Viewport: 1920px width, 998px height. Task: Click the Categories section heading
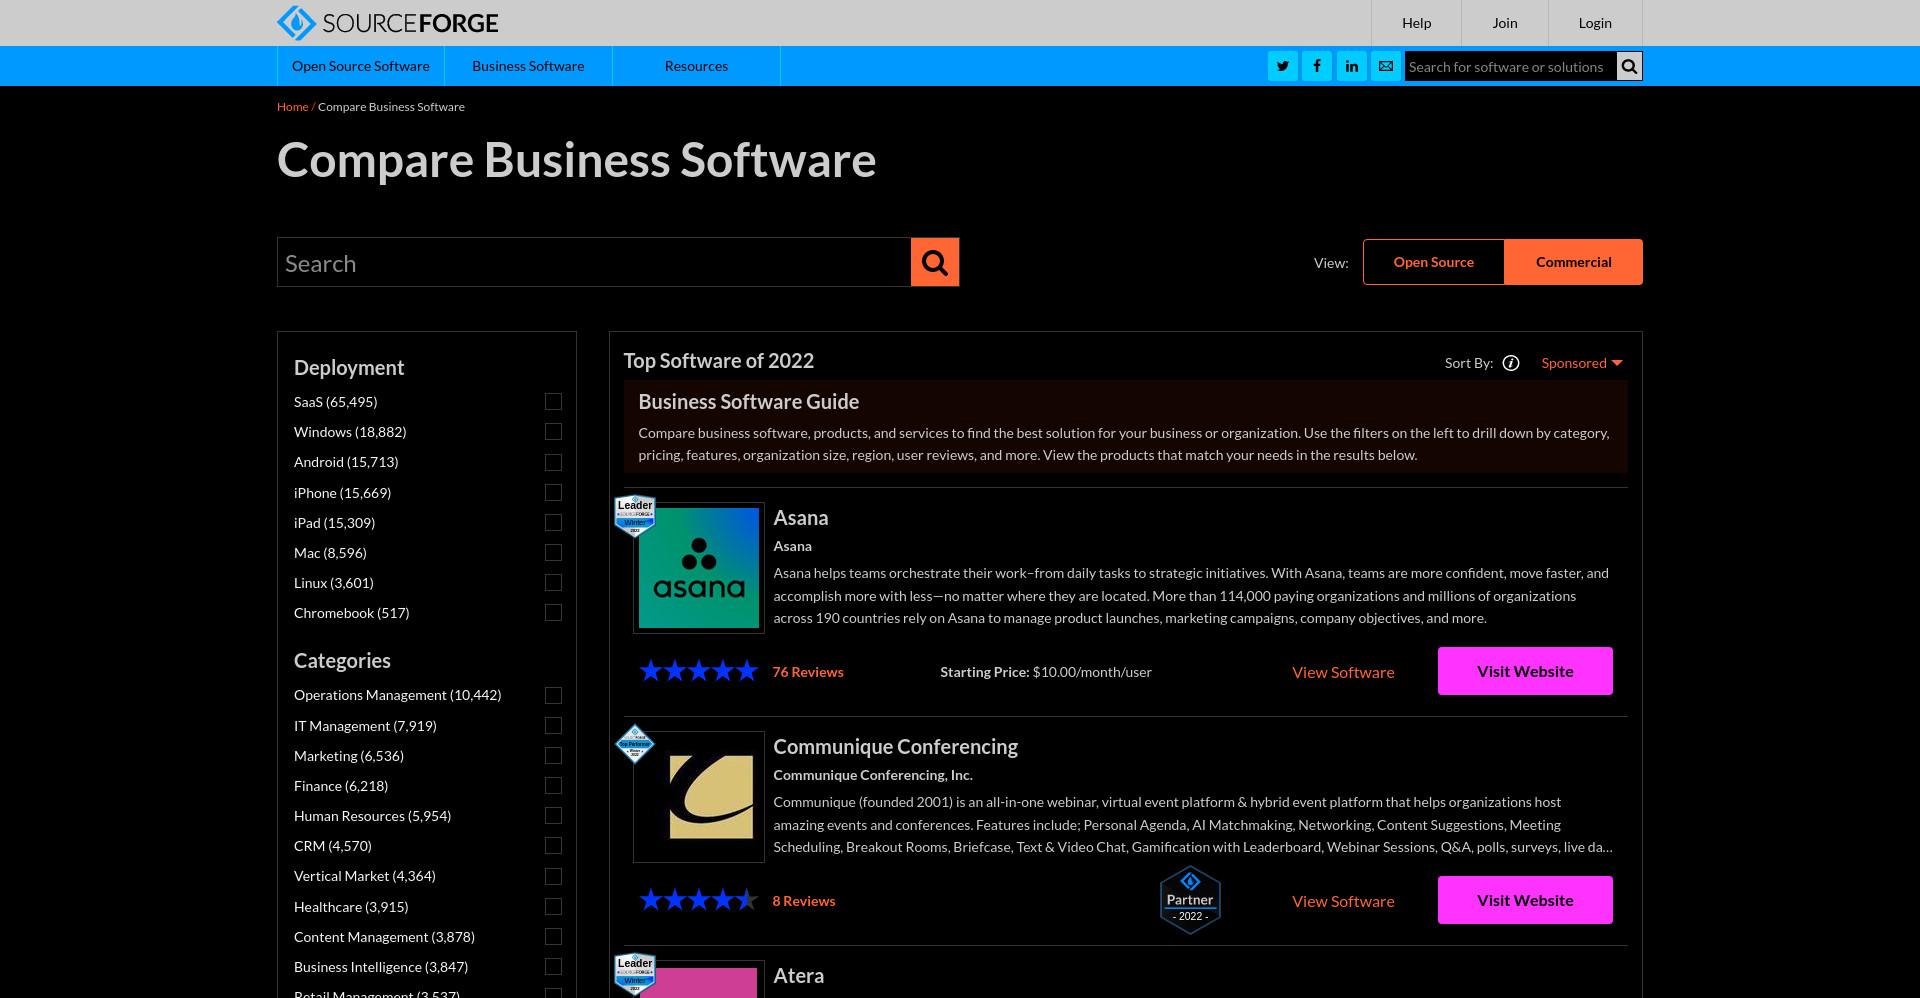tap(342, 660)
